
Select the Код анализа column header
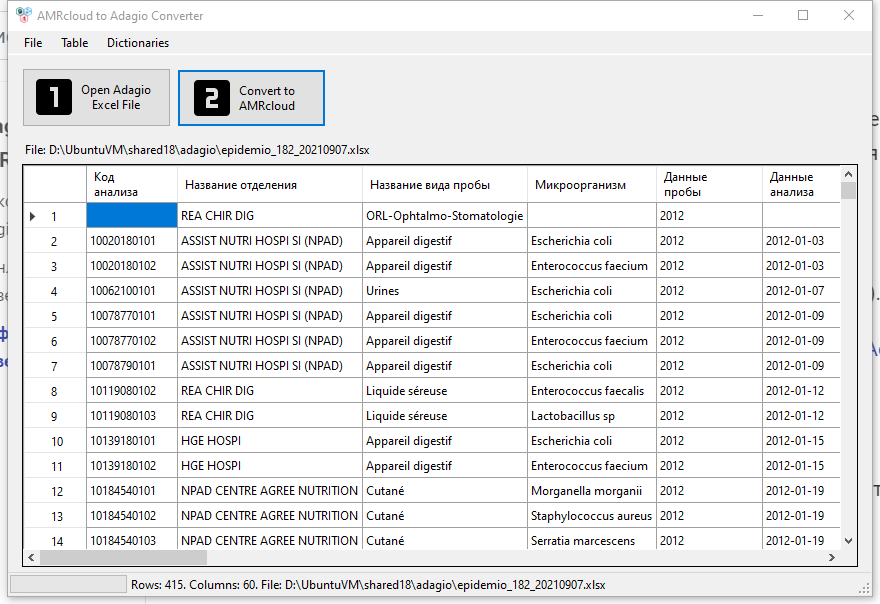pos(132,184)
